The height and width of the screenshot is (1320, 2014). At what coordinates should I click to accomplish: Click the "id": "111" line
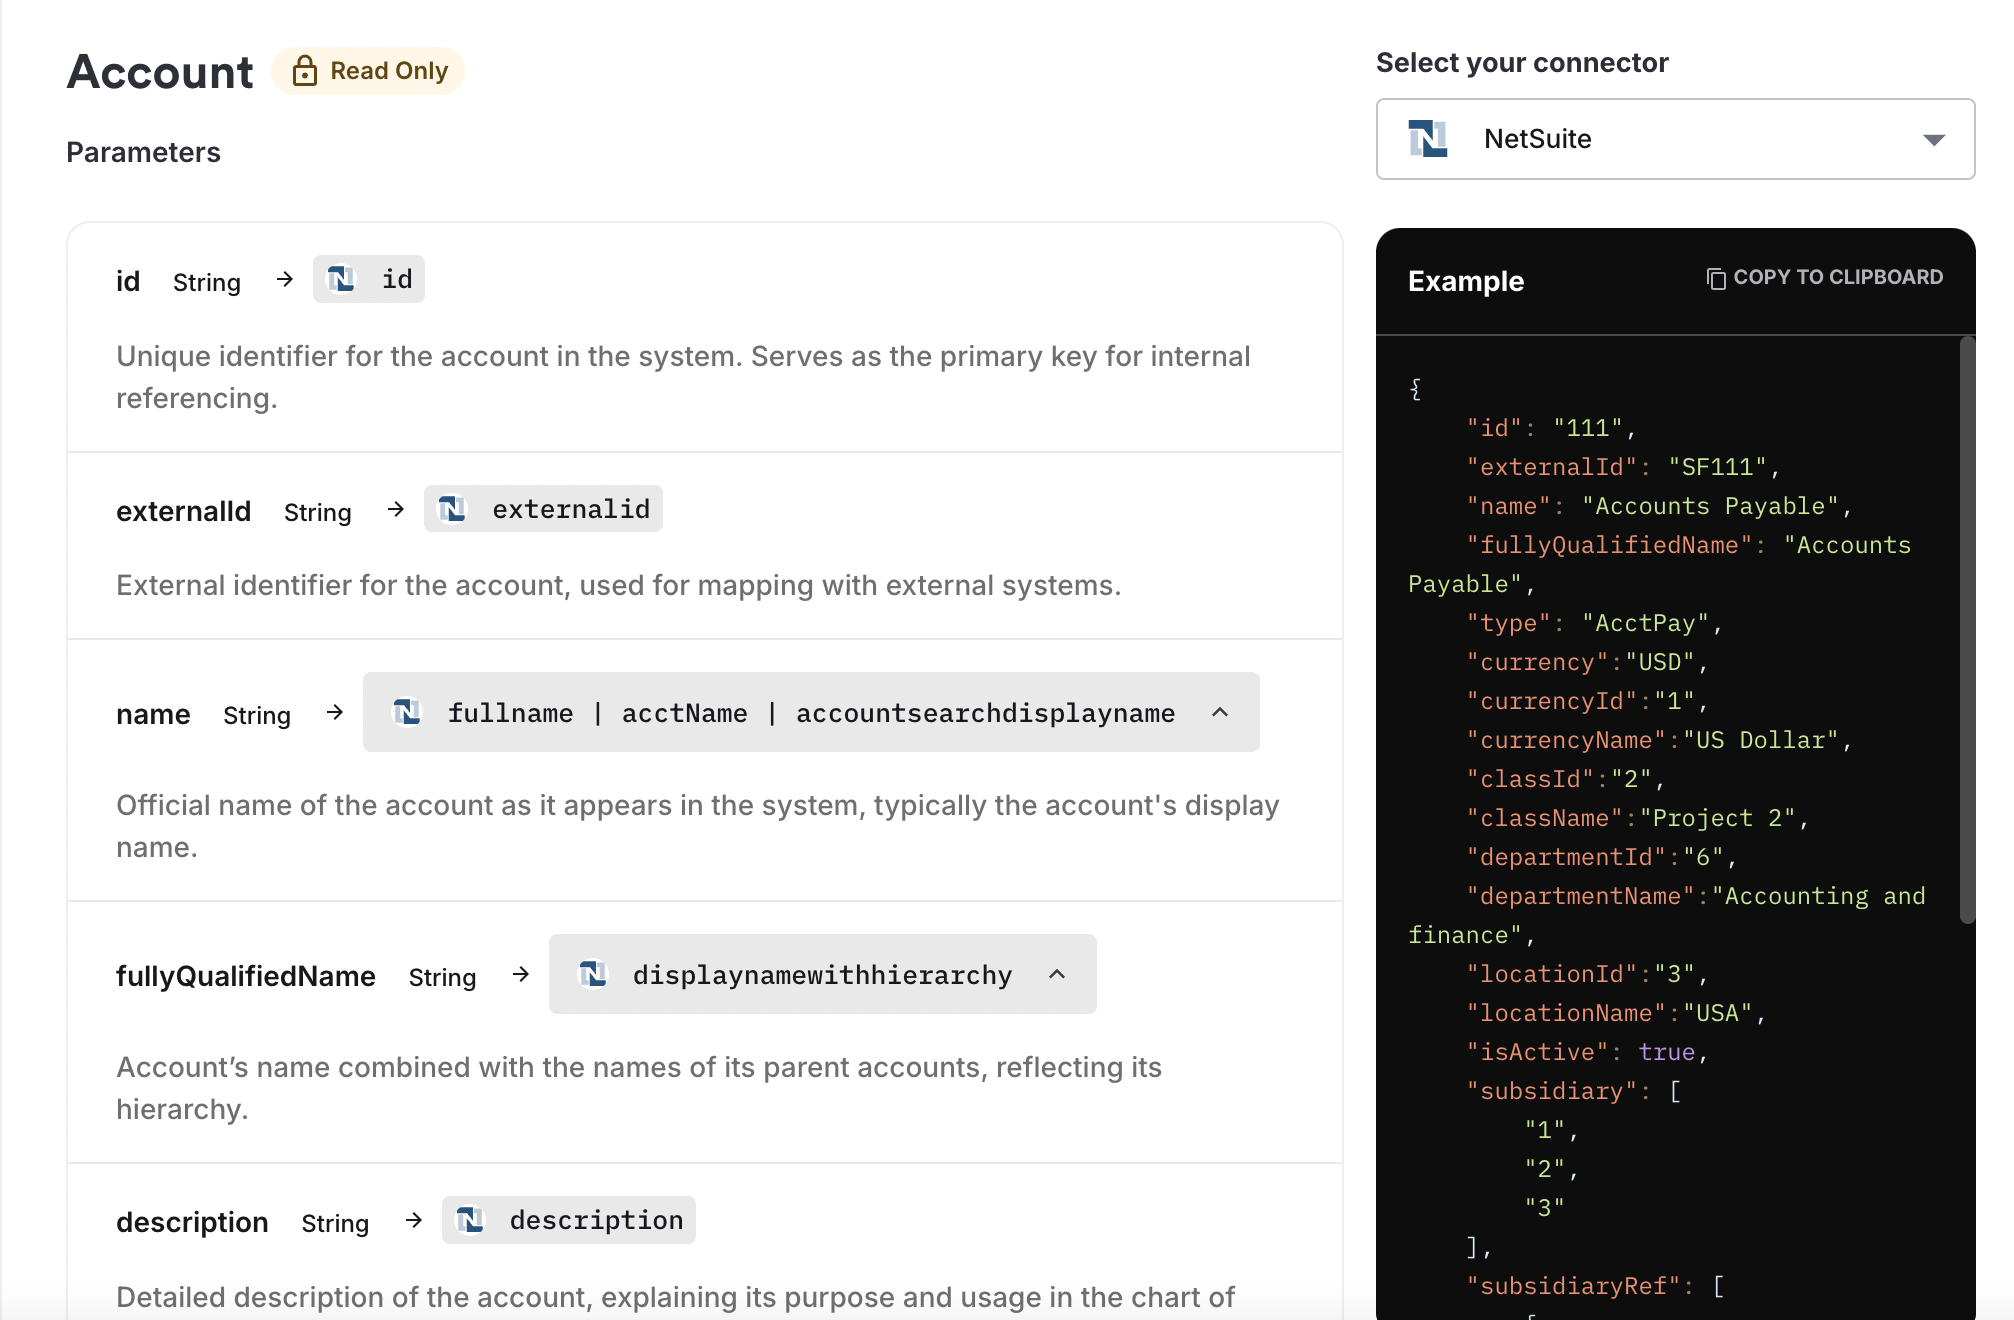pyautogui.click(x=1551, y=428)
